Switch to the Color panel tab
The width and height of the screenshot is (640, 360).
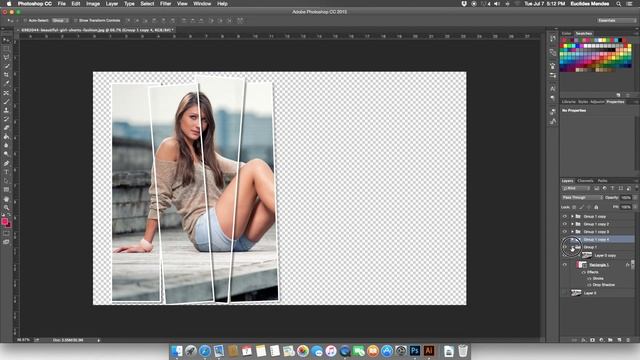[x=567, y=33]
